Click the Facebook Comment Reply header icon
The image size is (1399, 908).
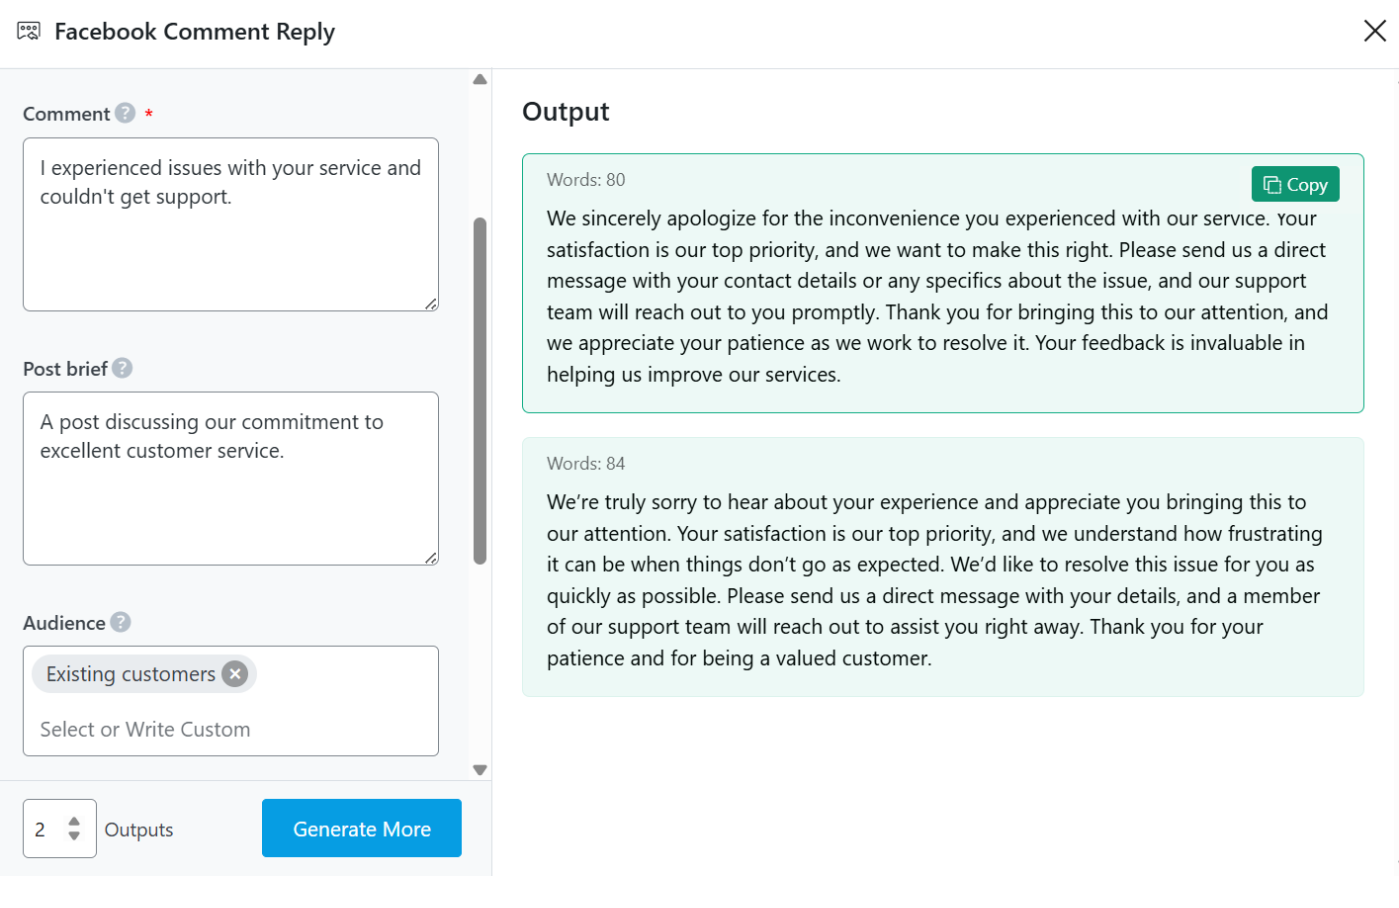(29, 31)
